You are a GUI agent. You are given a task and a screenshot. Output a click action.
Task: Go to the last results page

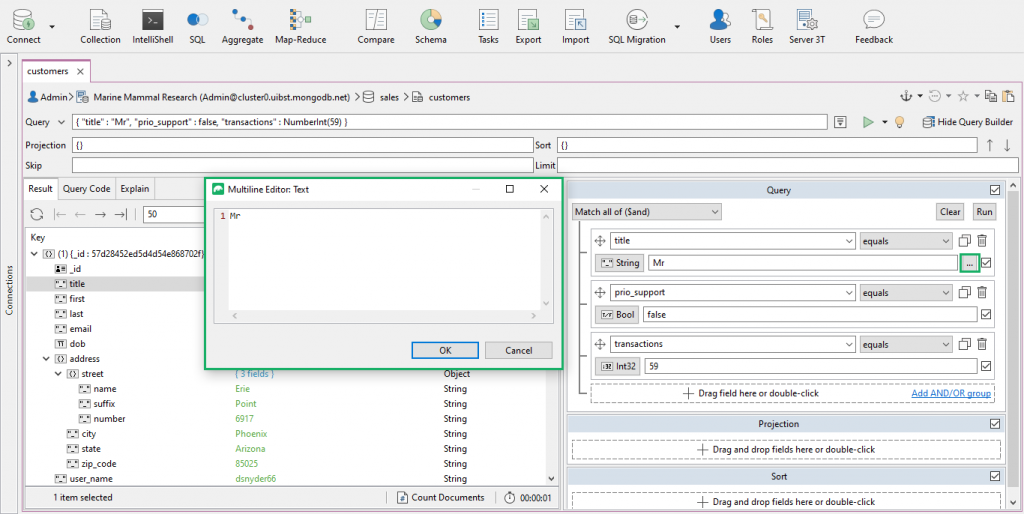120,214
